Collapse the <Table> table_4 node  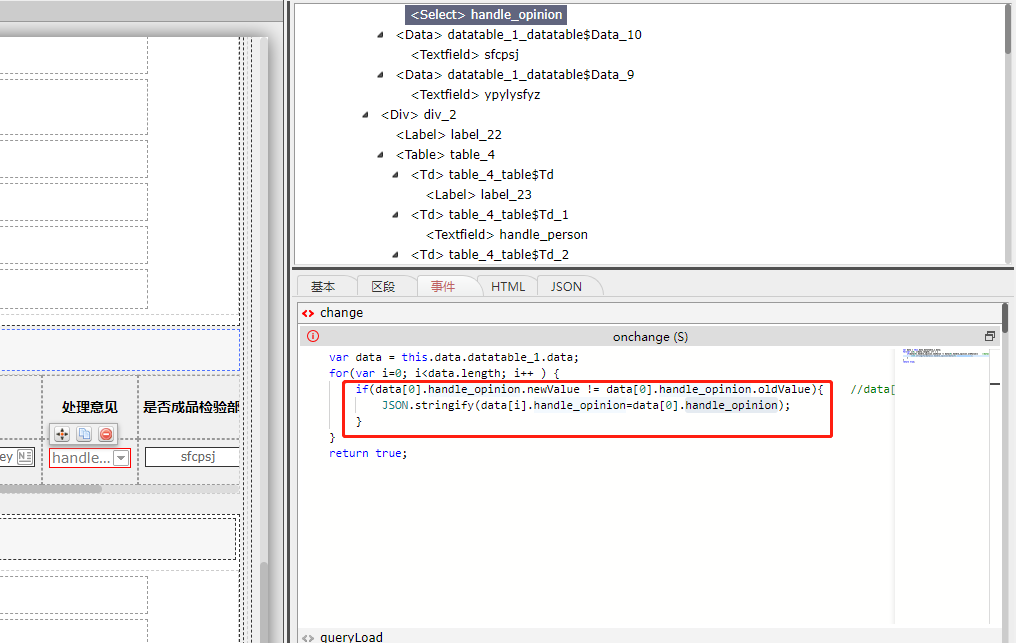[381, 155]
